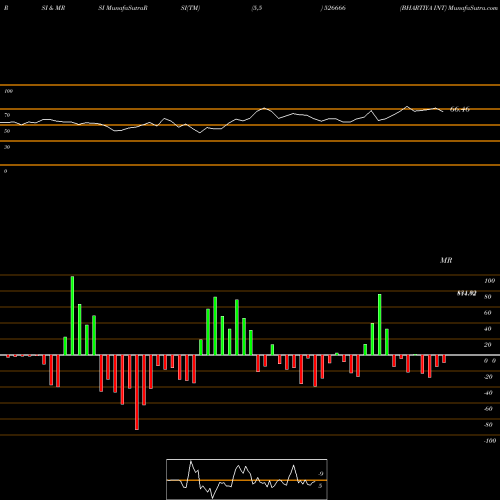The height and width of the screenshot is (500, 500).
Task: Click the SI MunafaSutraR header text
Action: point(123,8)
